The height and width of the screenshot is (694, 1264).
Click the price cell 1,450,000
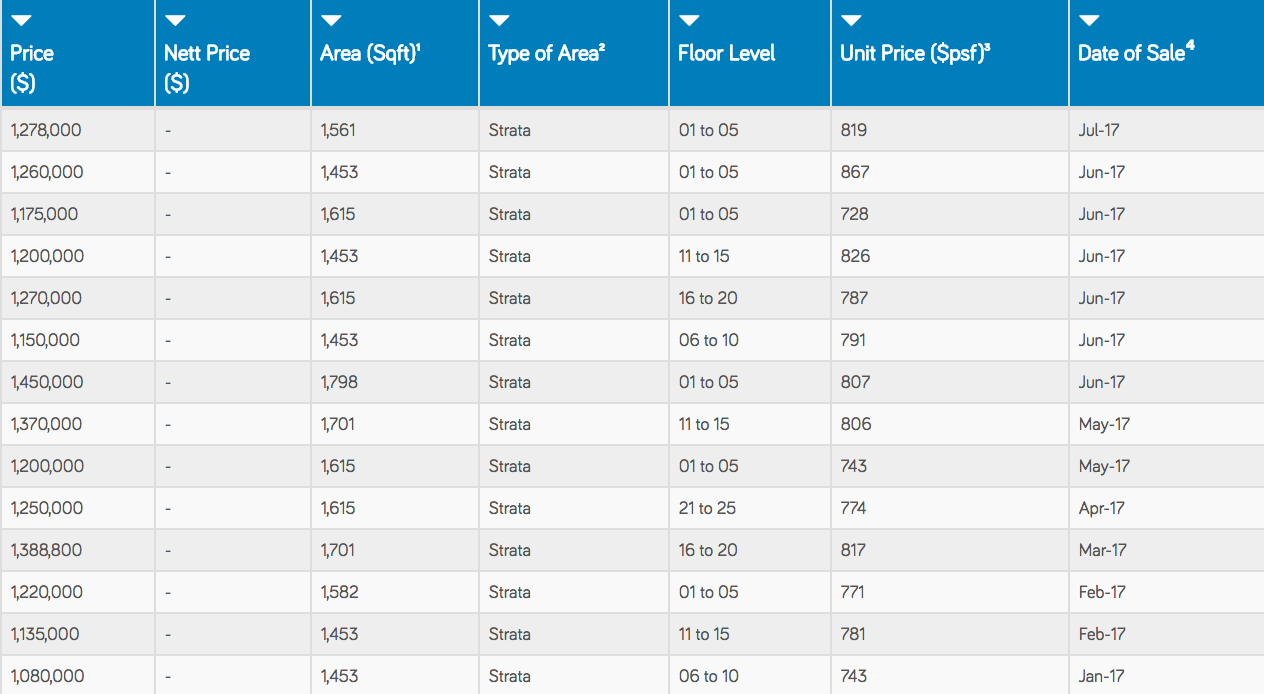point(47,382)
